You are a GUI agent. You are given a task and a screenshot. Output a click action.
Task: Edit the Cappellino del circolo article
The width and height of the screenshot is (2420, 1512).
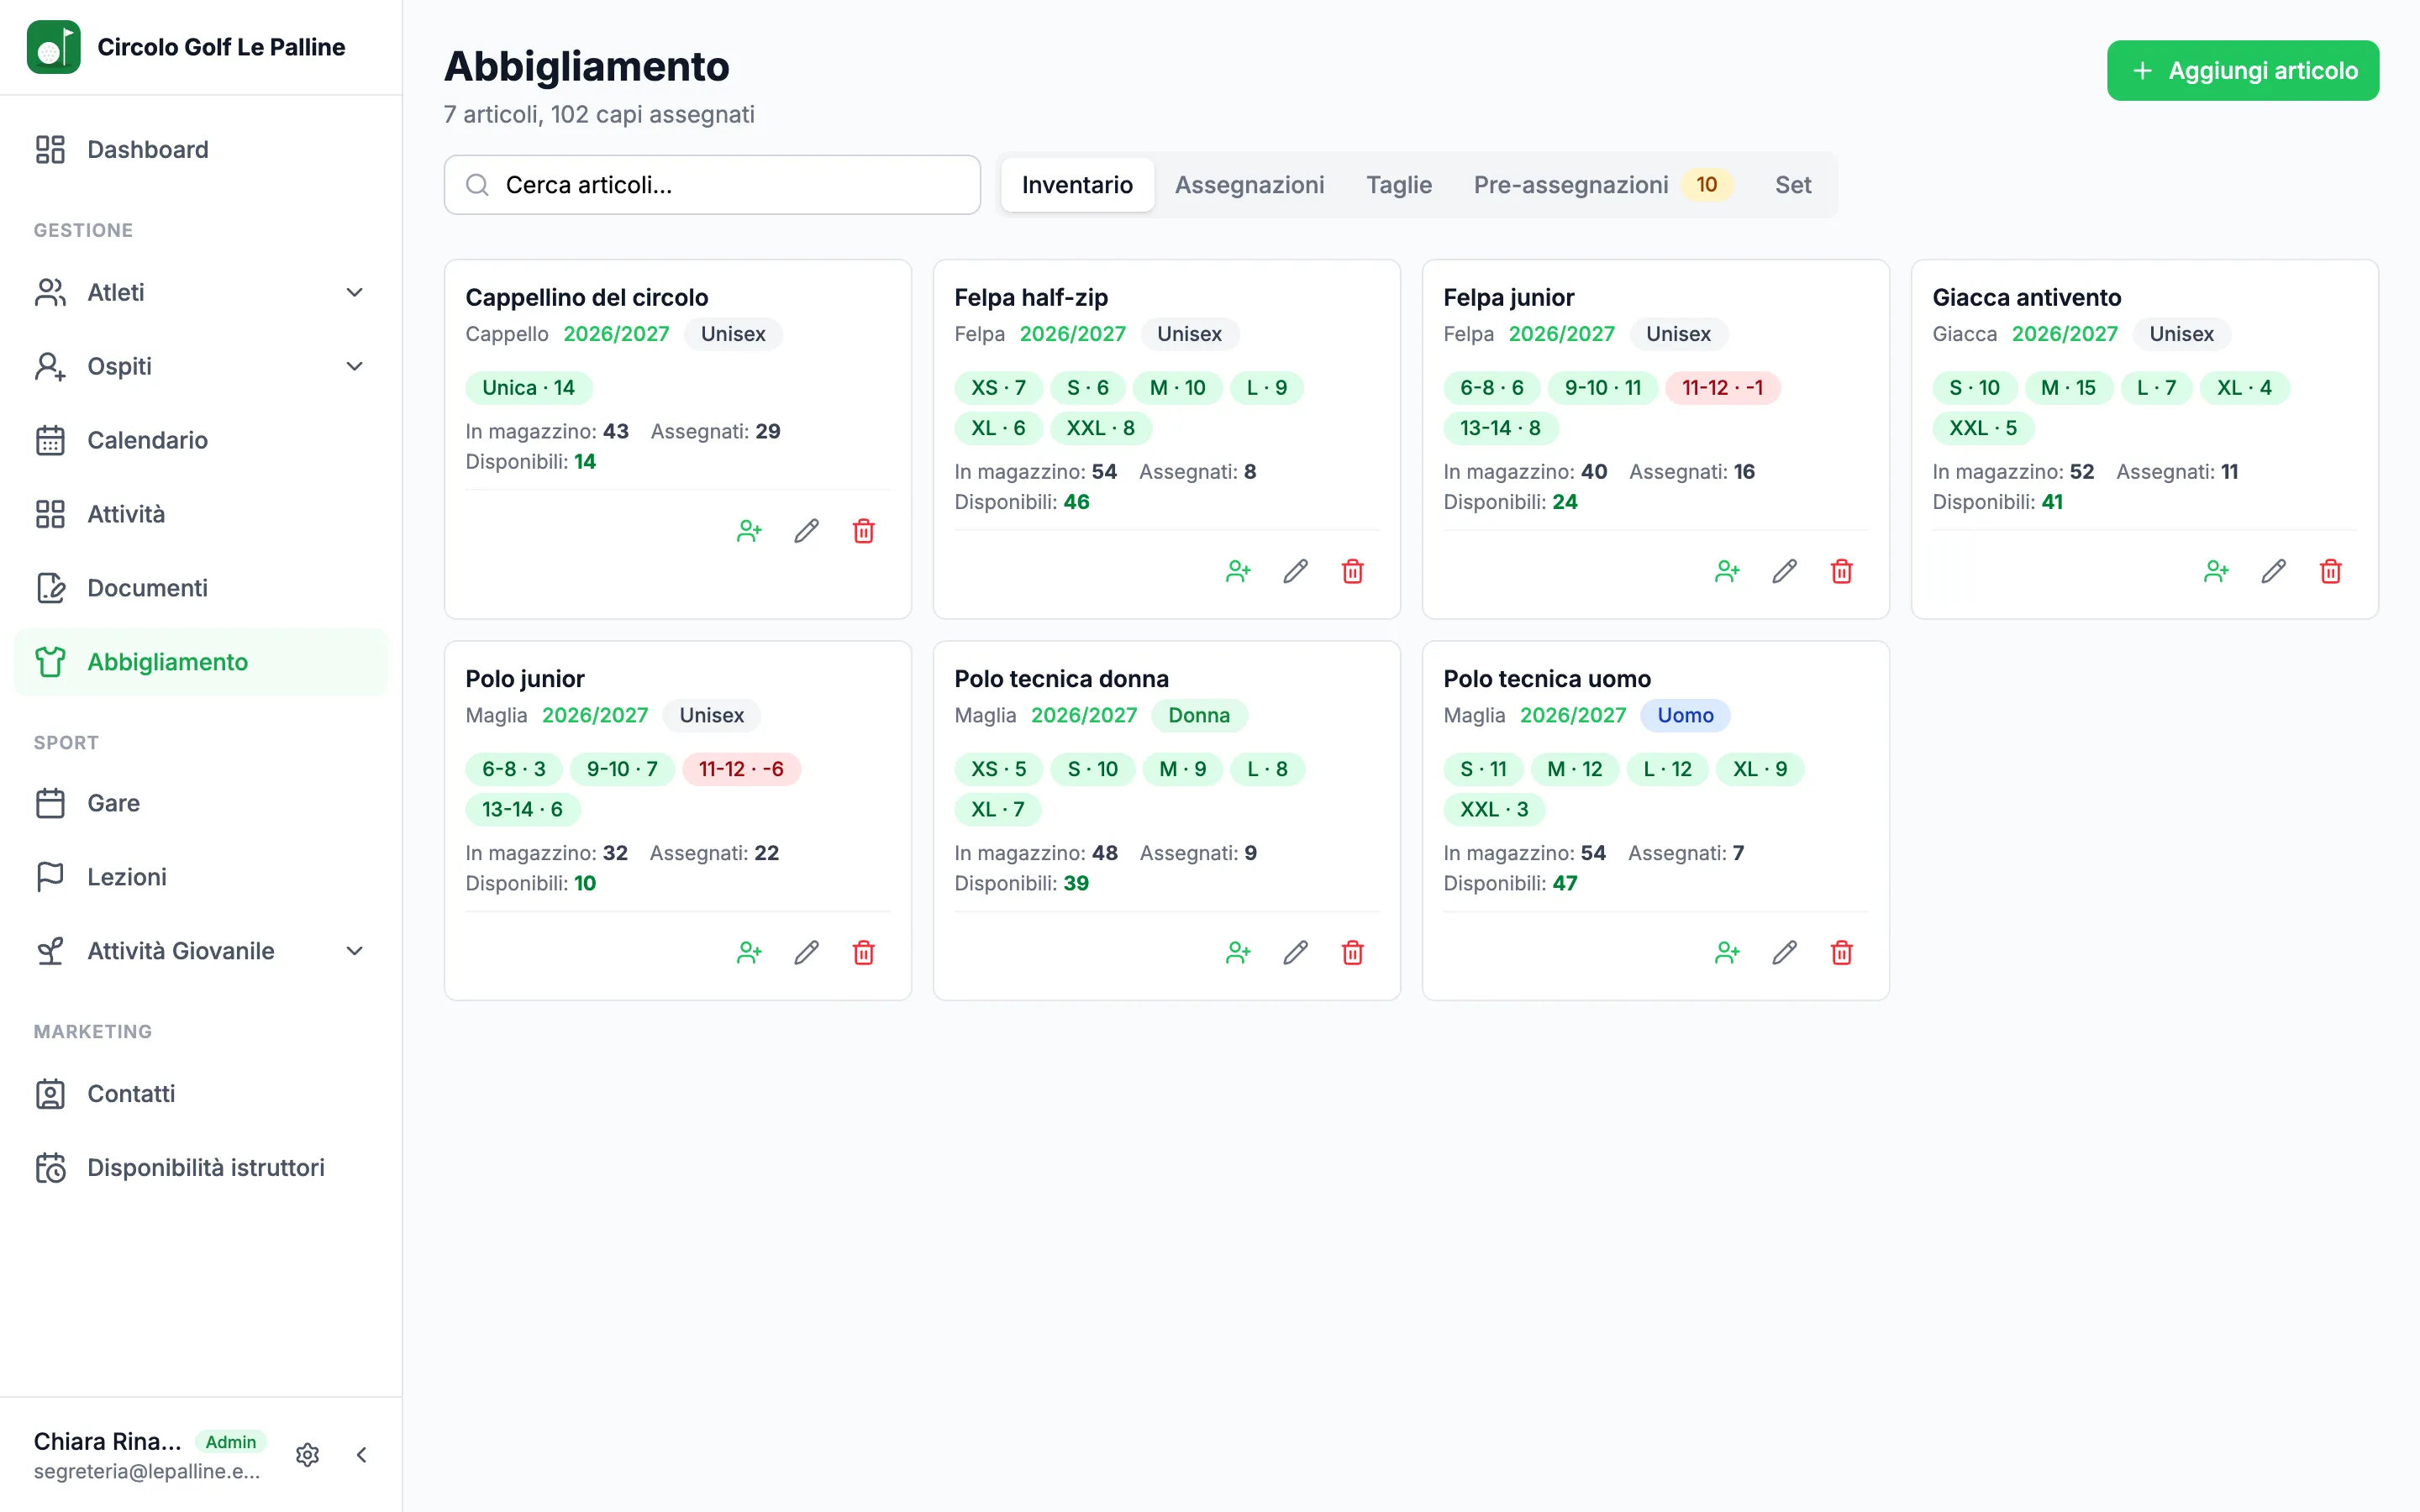pos(806,531)
